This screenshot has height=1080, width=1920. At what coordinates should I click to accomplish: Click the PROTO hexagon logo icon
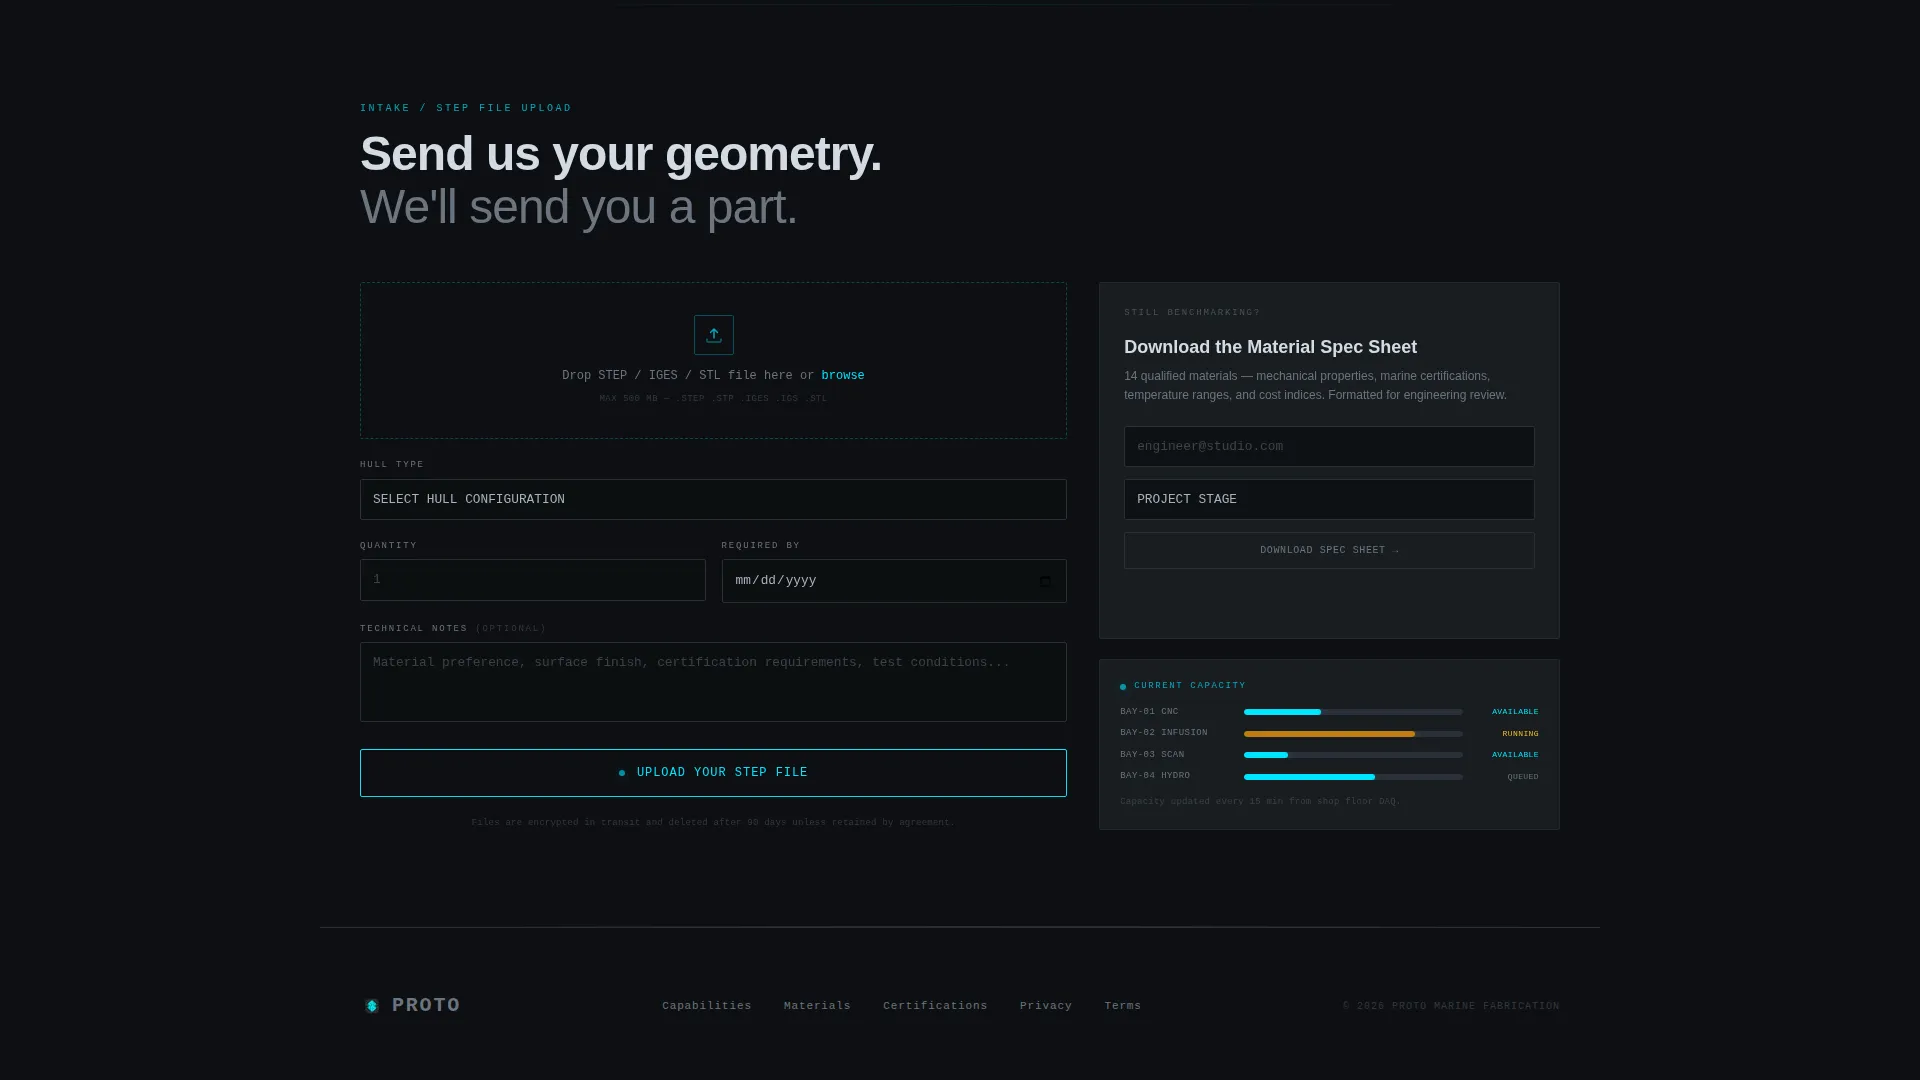[x=372, y=1006]
